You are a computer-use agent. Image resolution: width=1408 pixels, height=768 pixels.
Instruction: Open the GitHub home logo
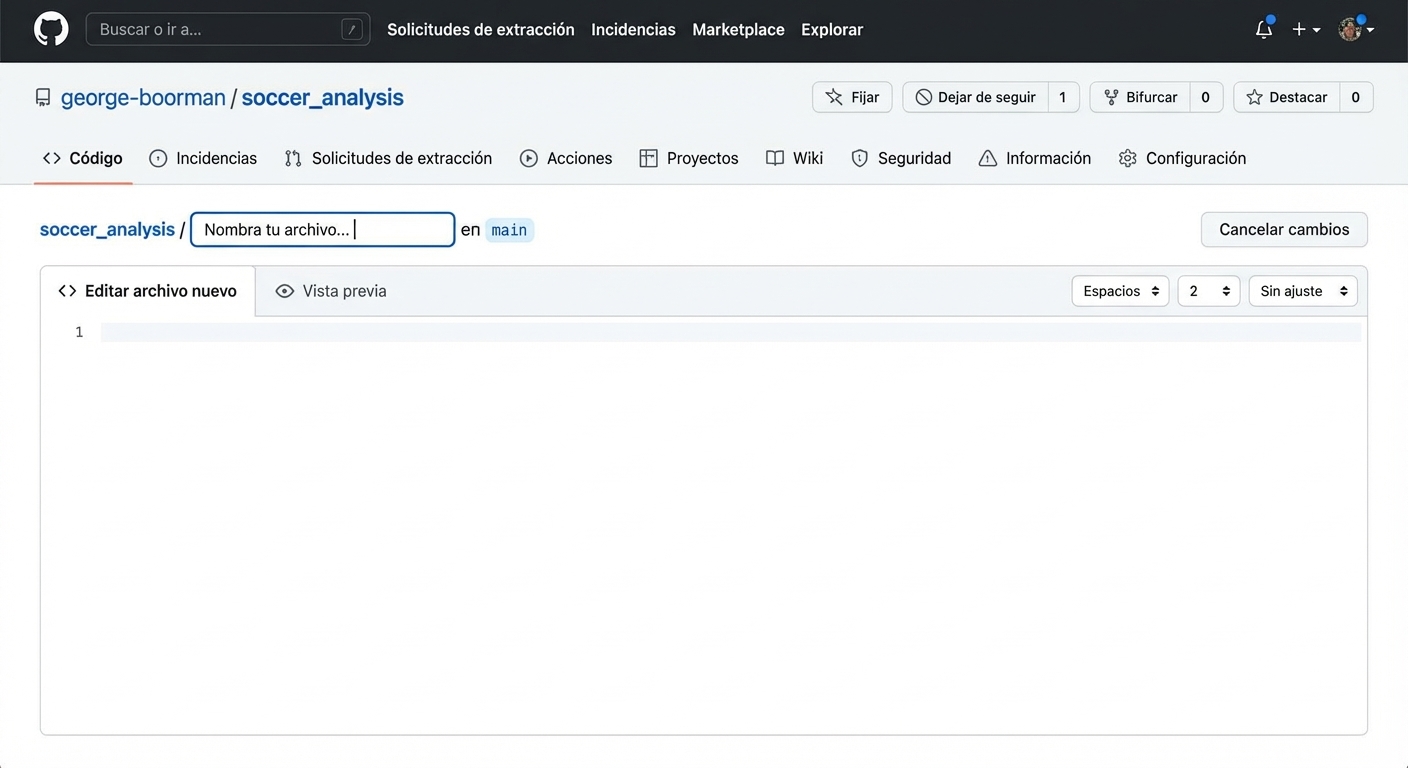(x=51, y=29)
